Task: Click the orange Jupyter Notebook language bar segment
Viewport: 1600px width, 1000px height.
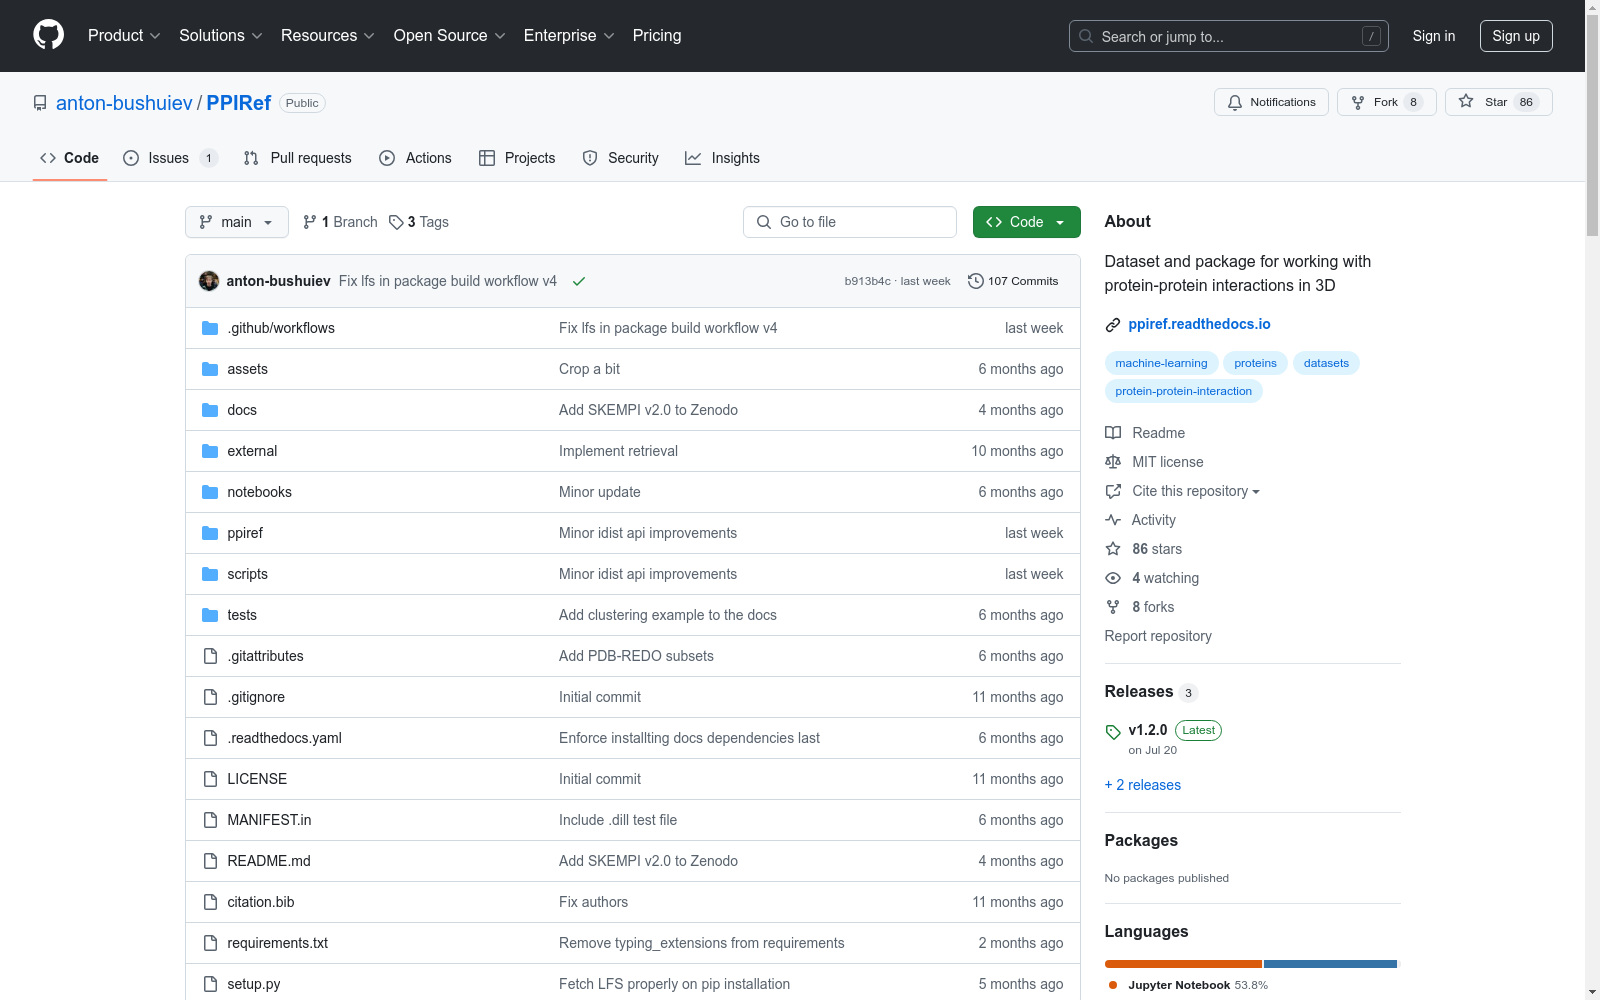Action: point(1183,964)
